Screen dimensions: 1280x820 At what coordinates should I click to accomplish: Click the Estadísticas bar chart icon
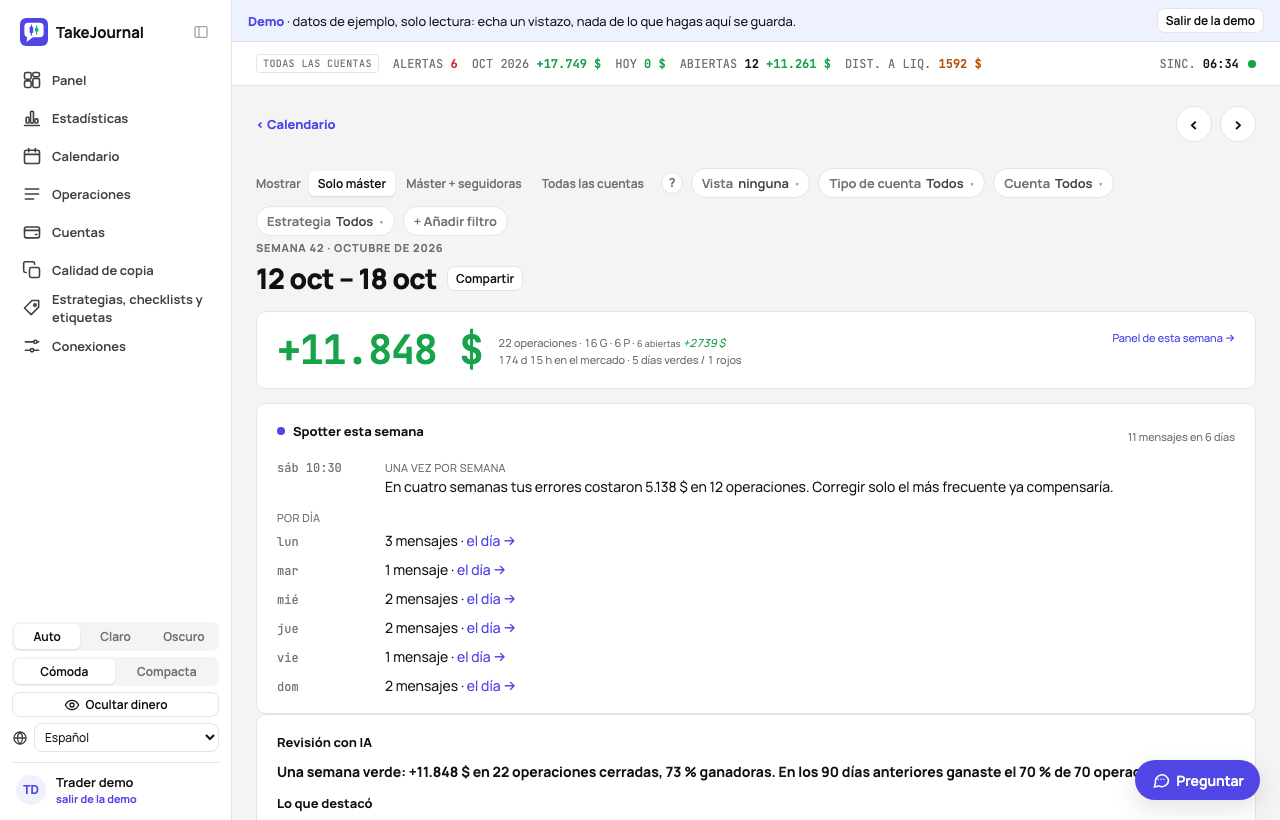tap(32, 118)
